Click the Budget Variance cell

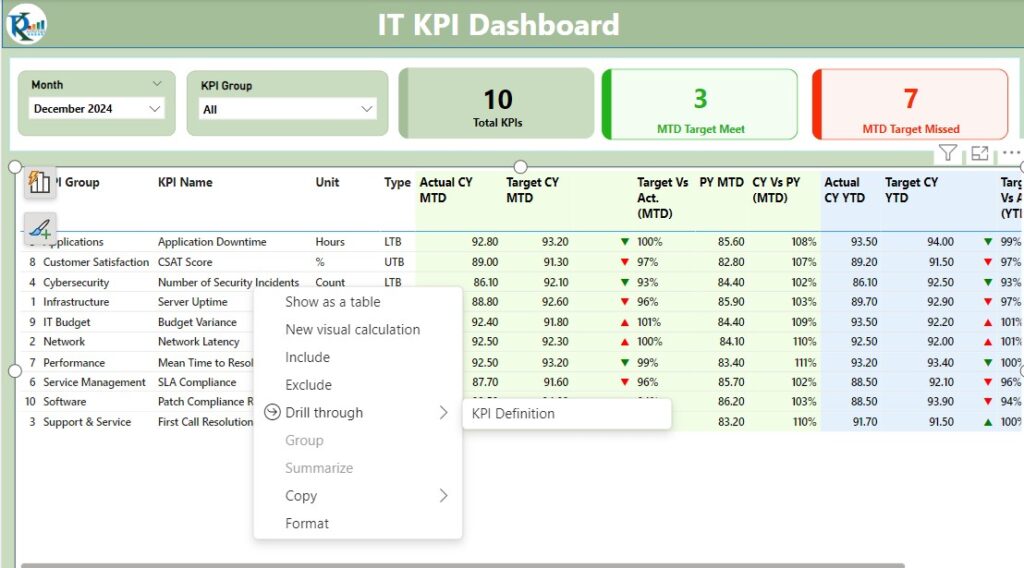(x=197, y=322)
